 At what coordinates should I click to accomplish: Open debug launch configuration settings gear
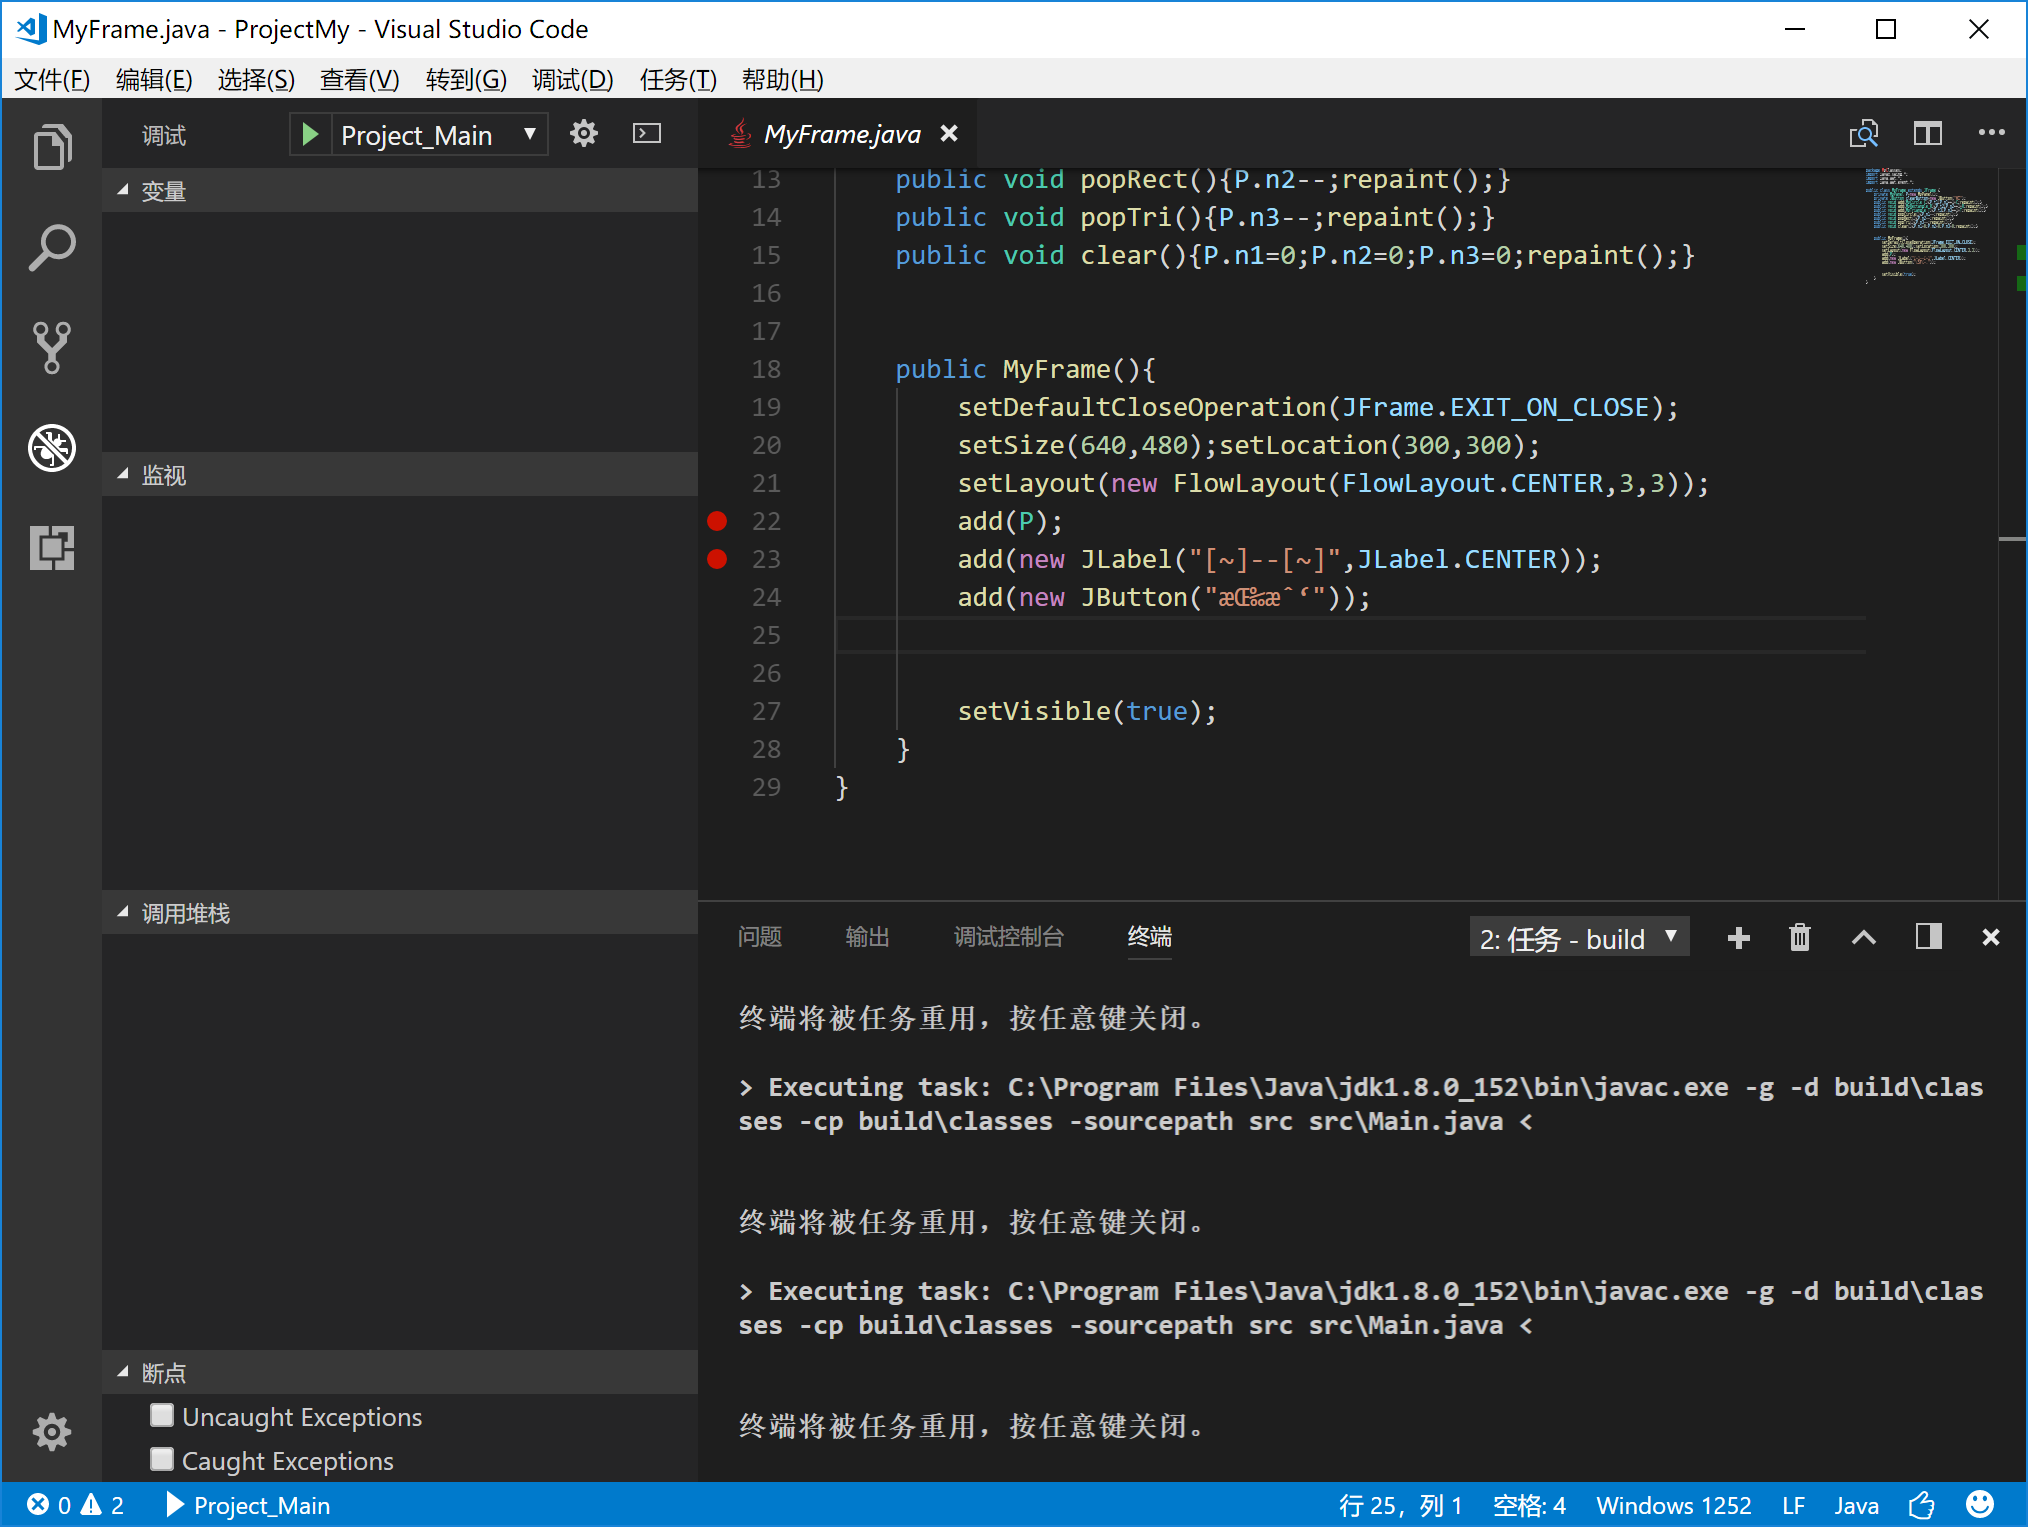(x=584, y=133)
